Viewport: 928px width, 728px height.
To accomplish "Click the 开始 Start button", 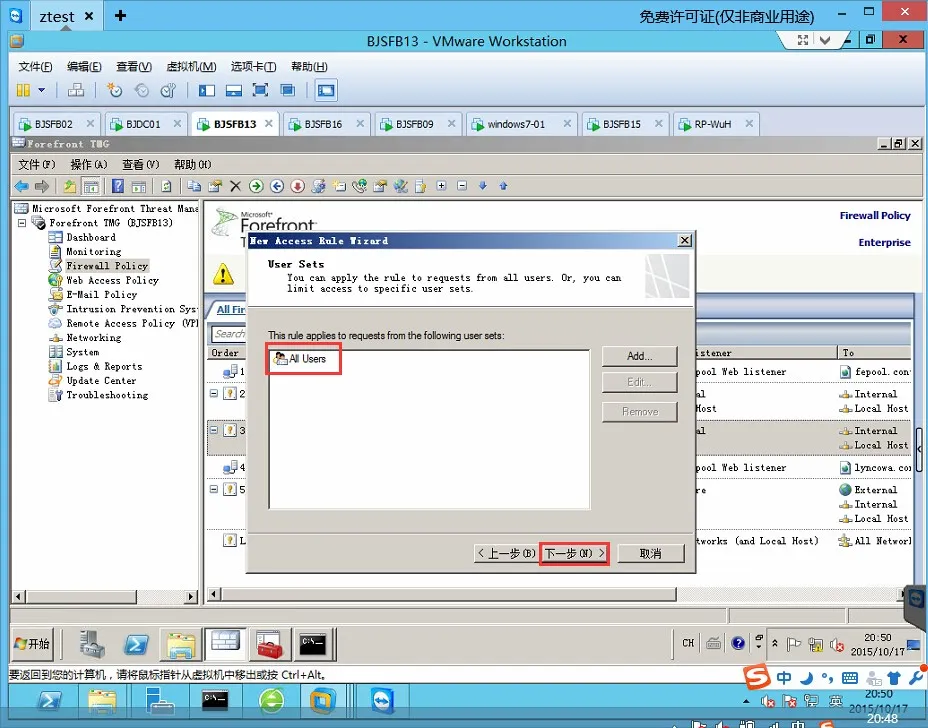I will (33, 644).
